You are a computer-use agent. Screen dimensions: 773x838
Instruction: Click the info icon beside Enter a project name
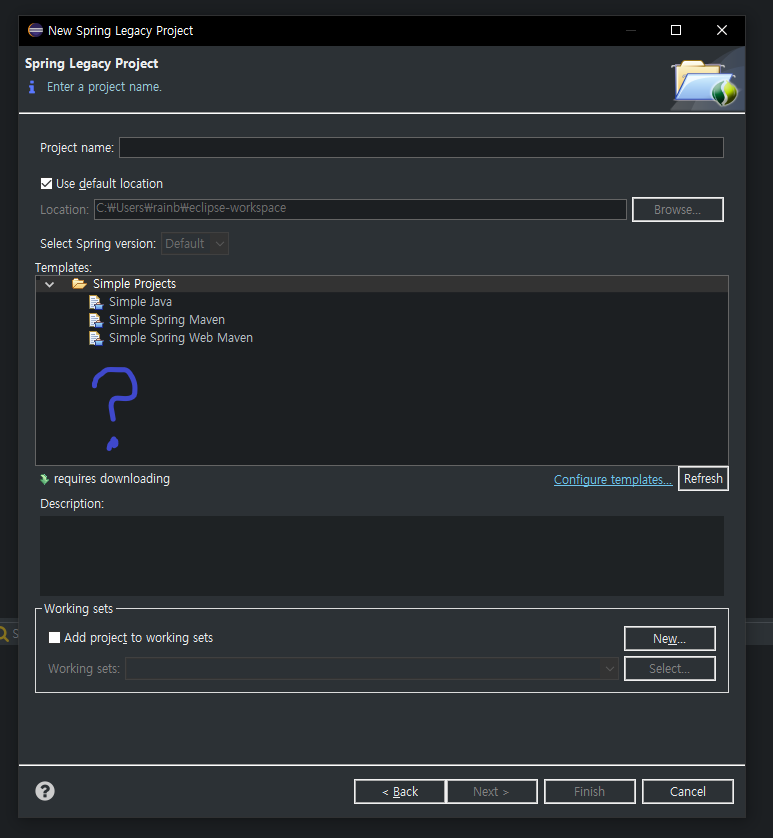[x=32, y=87]
